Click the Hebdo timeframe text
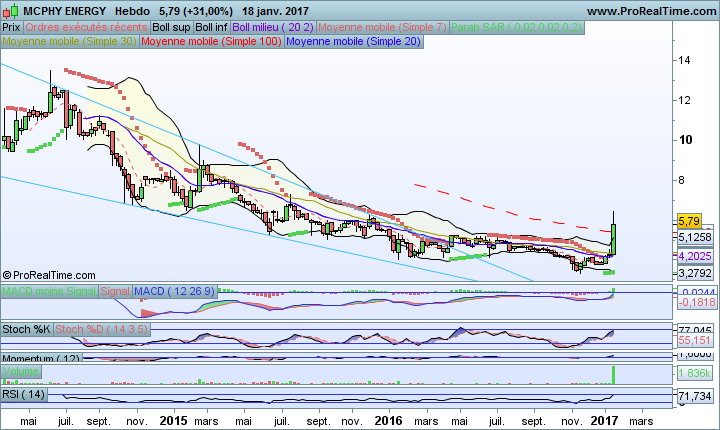Image resolution: width=720 pixels, height=430 pixels. [132, 11]
